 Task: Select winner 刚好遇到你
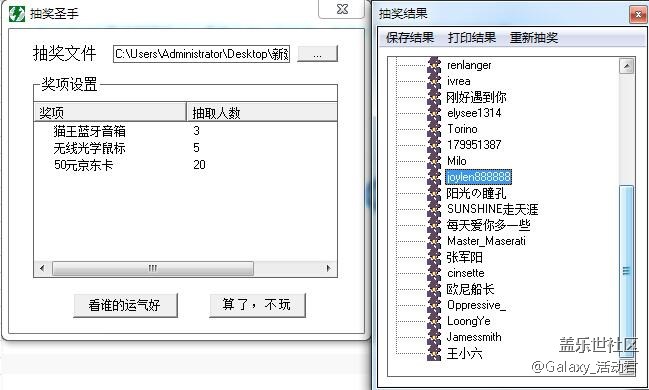[476, 97]
